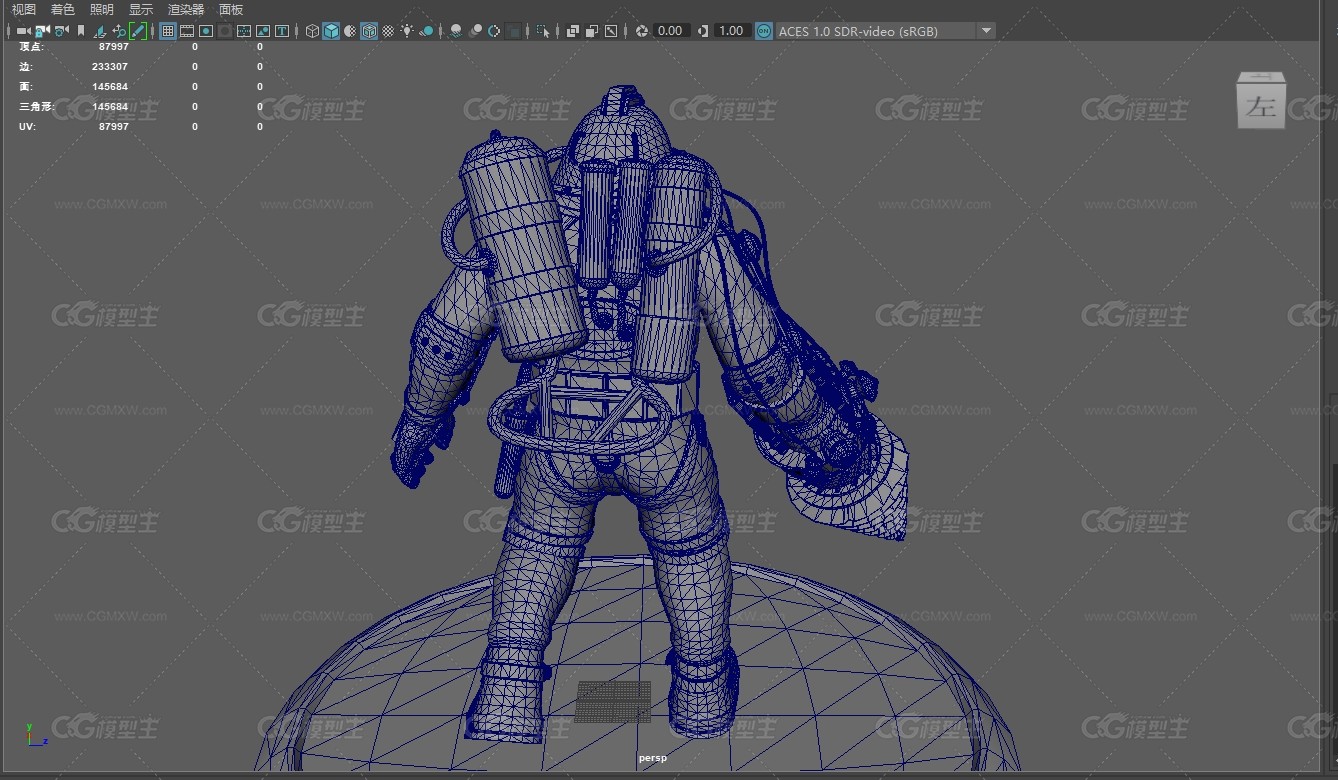Click Use All Lights bulb icon
Viewport: 1338px width, 780px height.
(x=407, y=31)
